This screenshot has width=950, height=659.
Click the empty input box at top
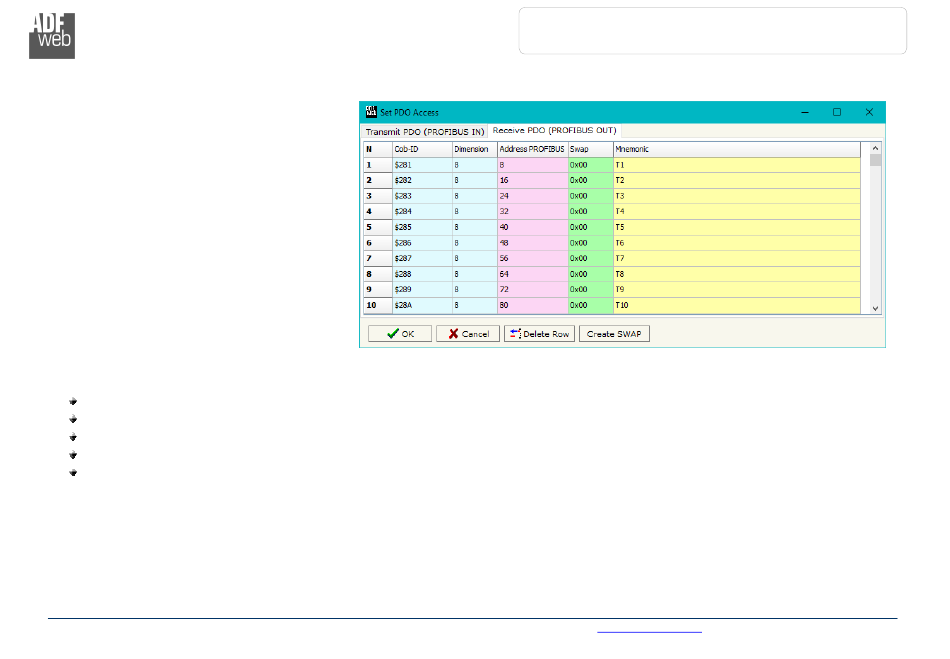click(712, 31)
